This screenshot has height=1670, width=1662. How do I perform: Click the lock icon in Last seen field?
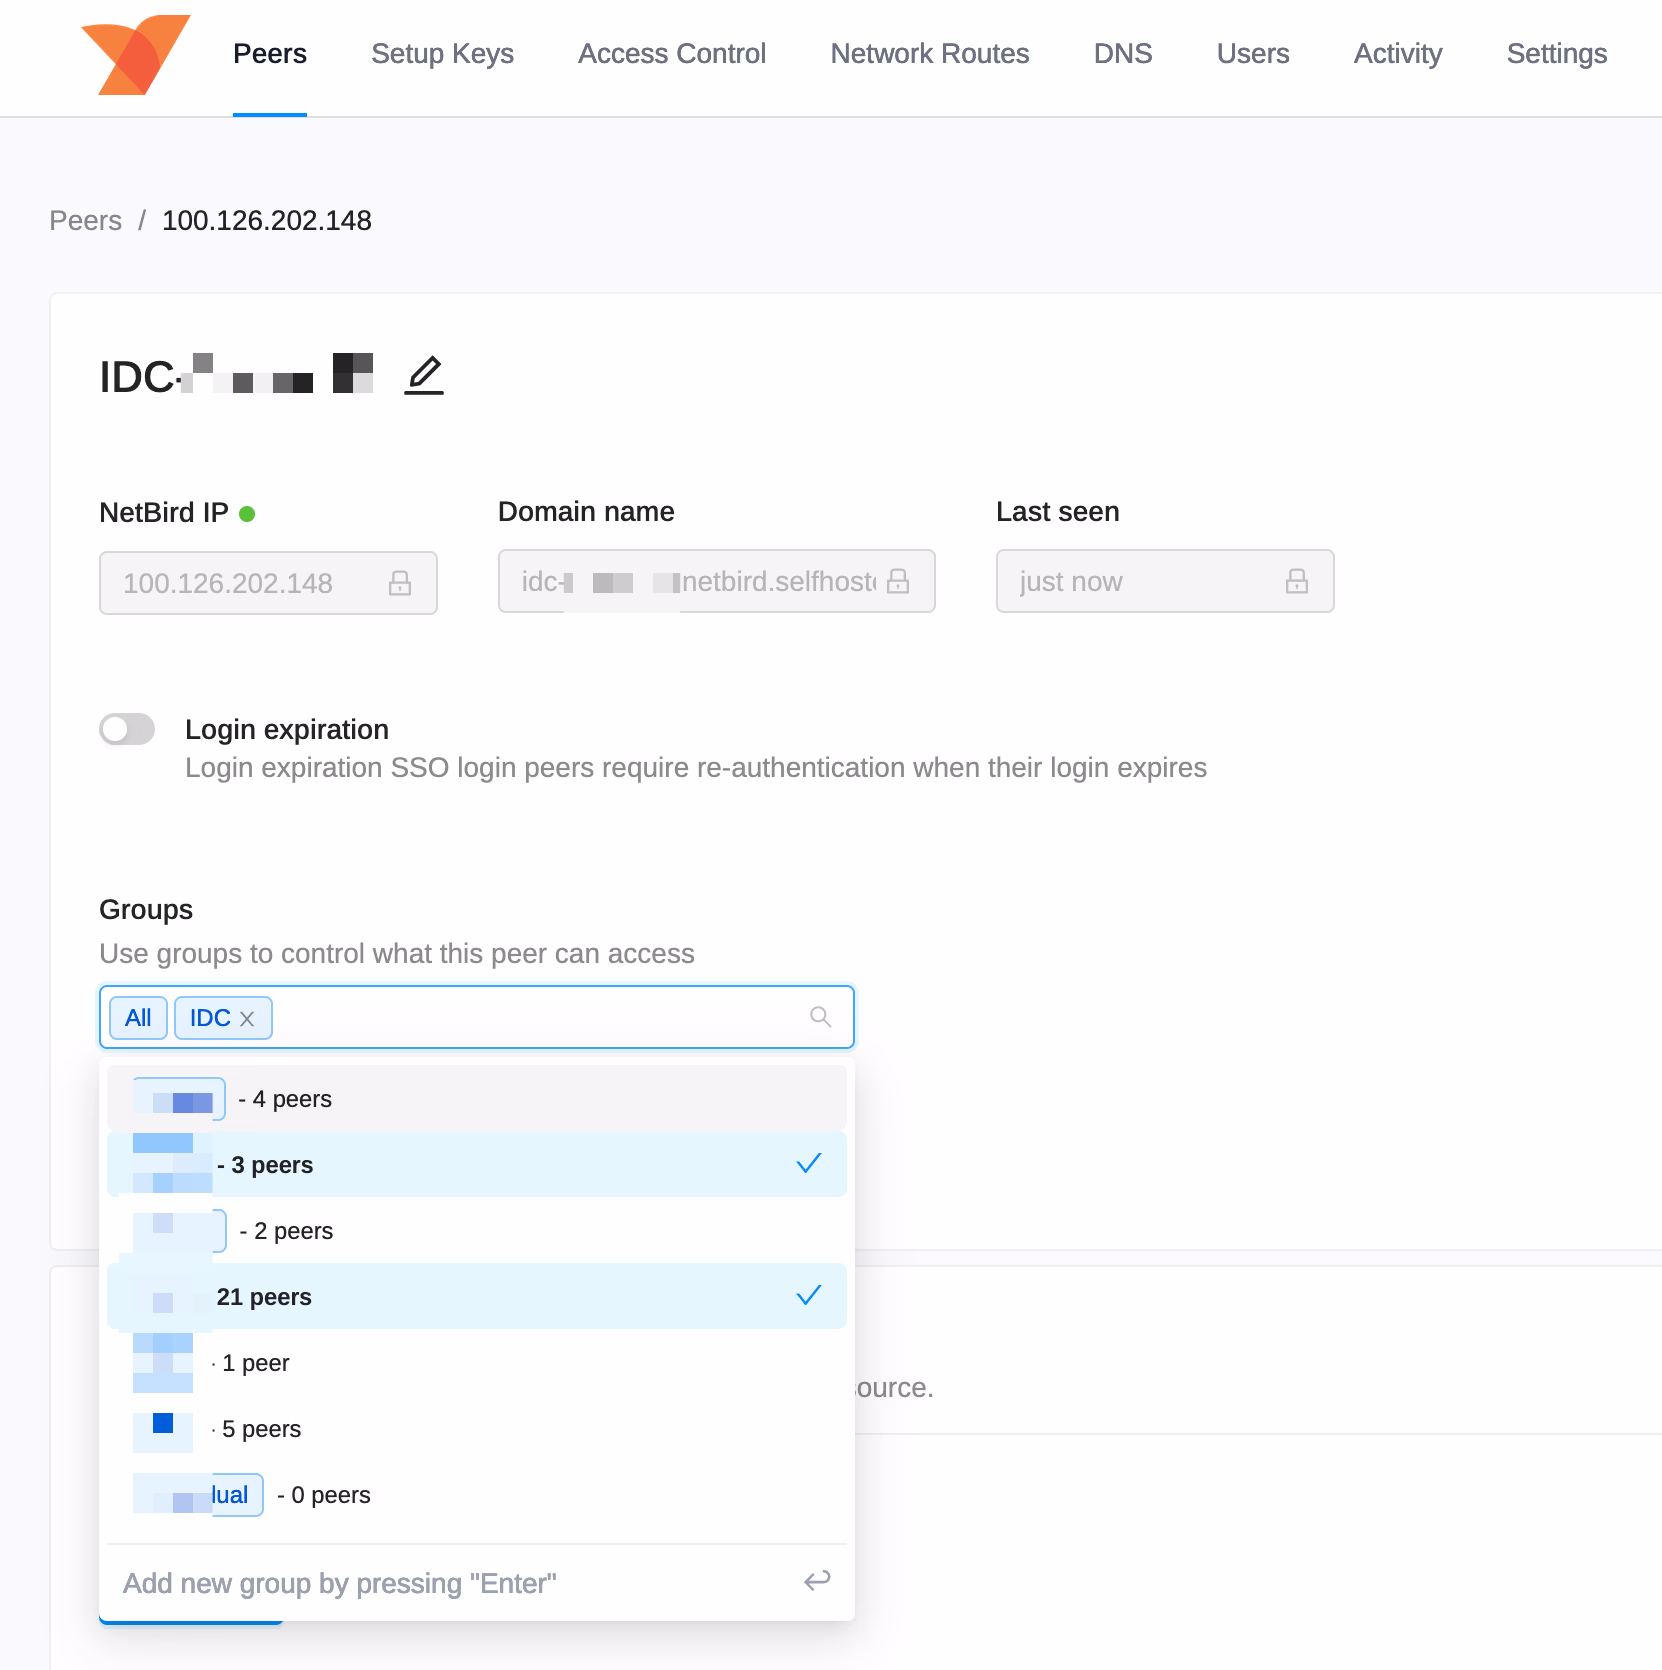click(x=1297, y=581)
